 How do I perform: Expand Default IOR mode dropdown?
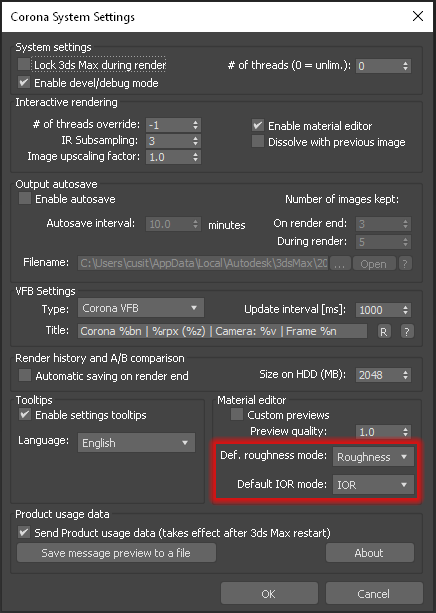coord(373,485)
